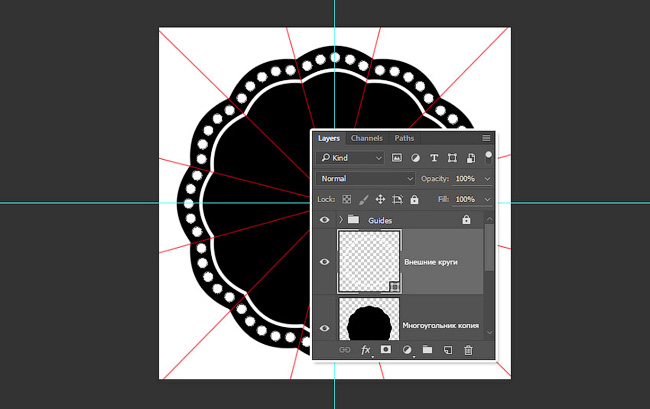Click the Многоугольник копия layer thumbnail
Image resolution: width=650 pixels, height=409 pixels.
369,319
